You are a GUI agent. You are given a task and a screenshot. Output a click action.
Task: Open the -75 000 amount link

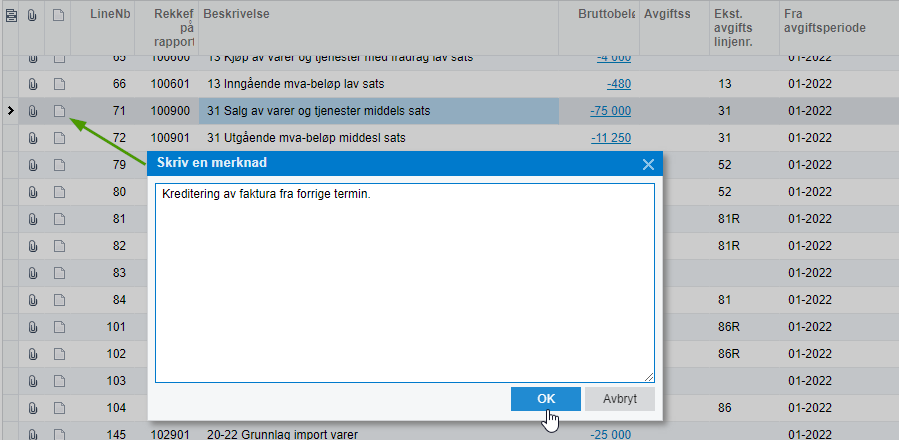611,111
